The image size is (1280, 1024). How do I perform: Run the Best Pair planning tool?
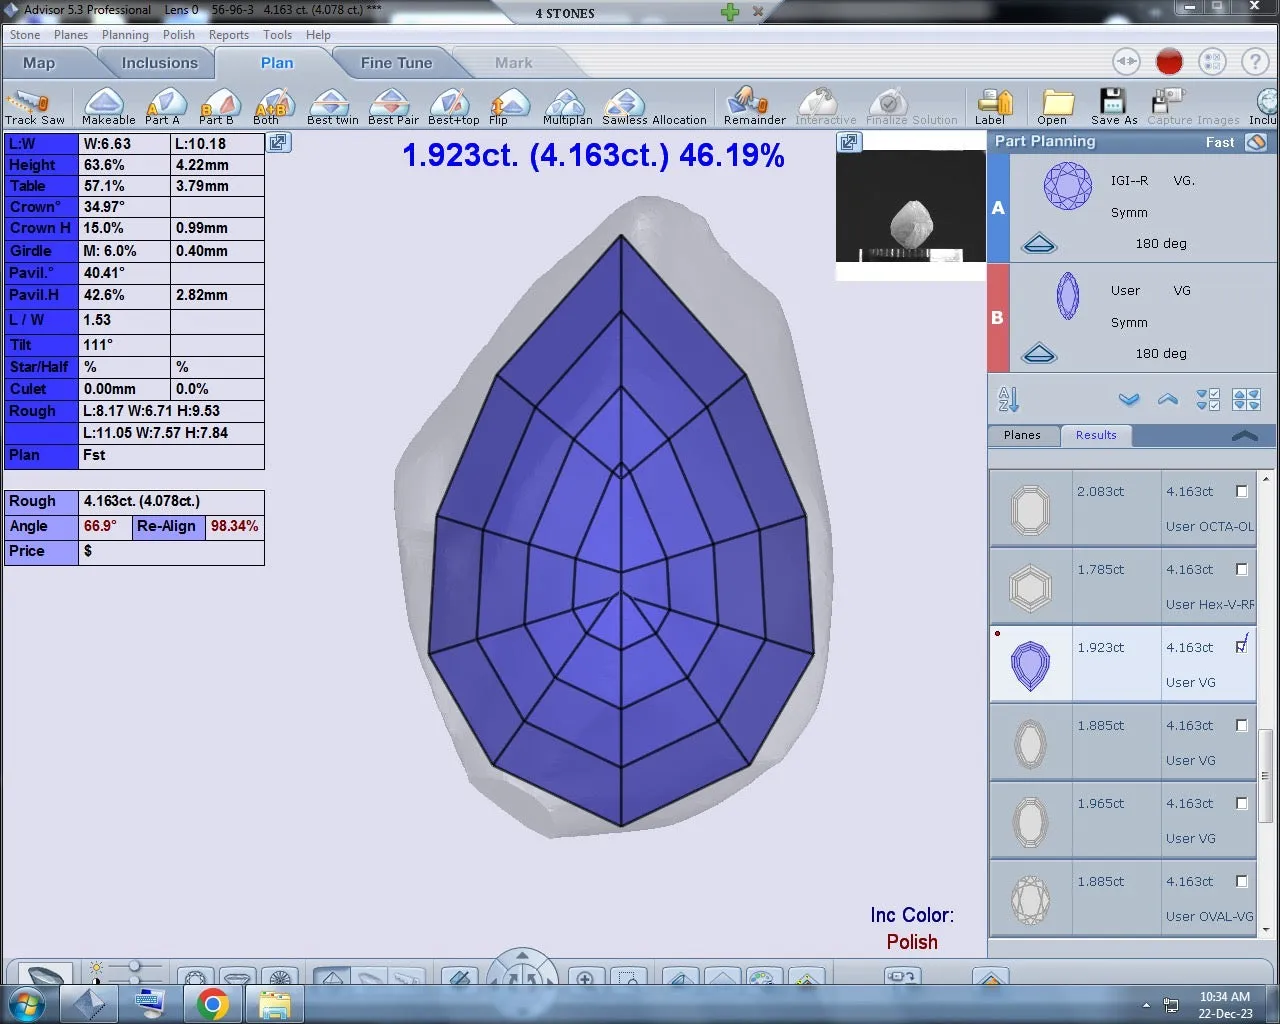(x=392, y=107)
